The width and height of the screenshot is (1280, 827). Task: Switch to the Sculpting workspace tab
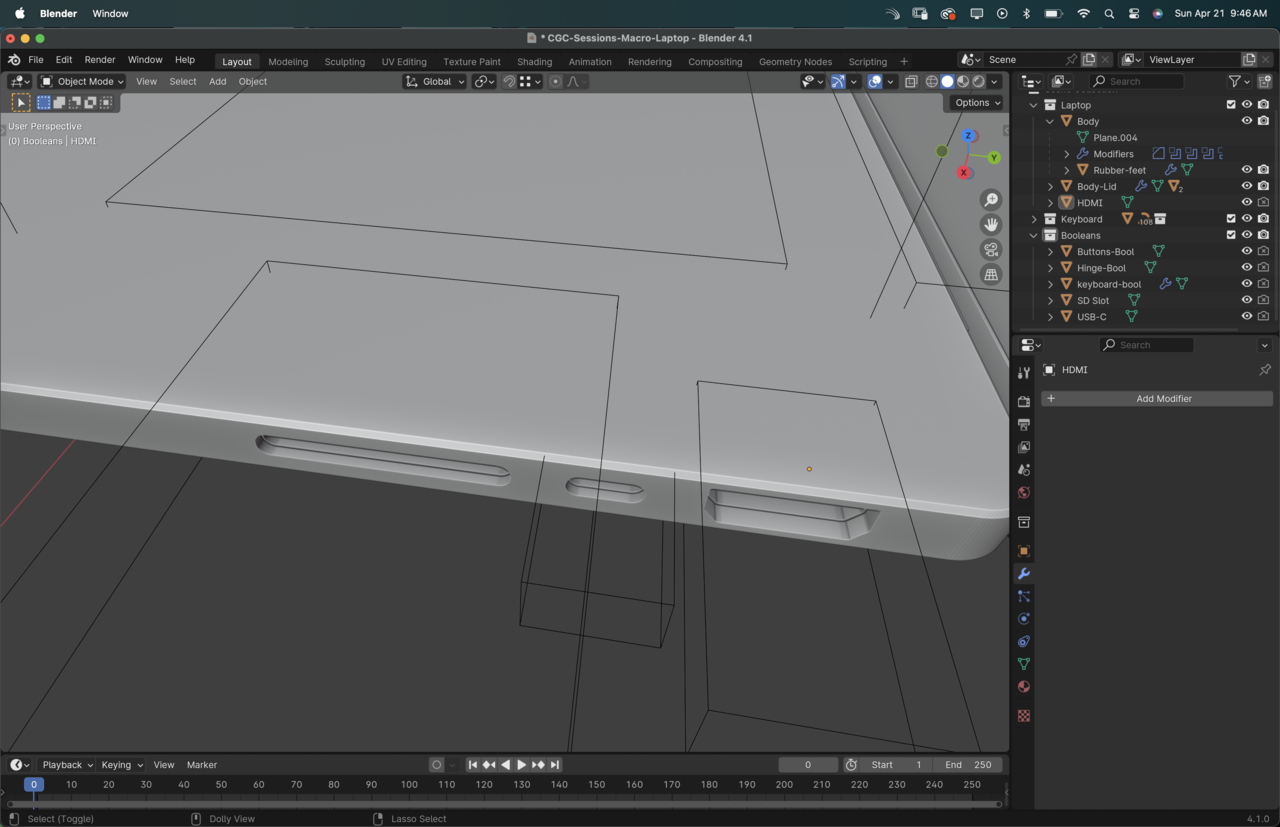pos(344,62)
